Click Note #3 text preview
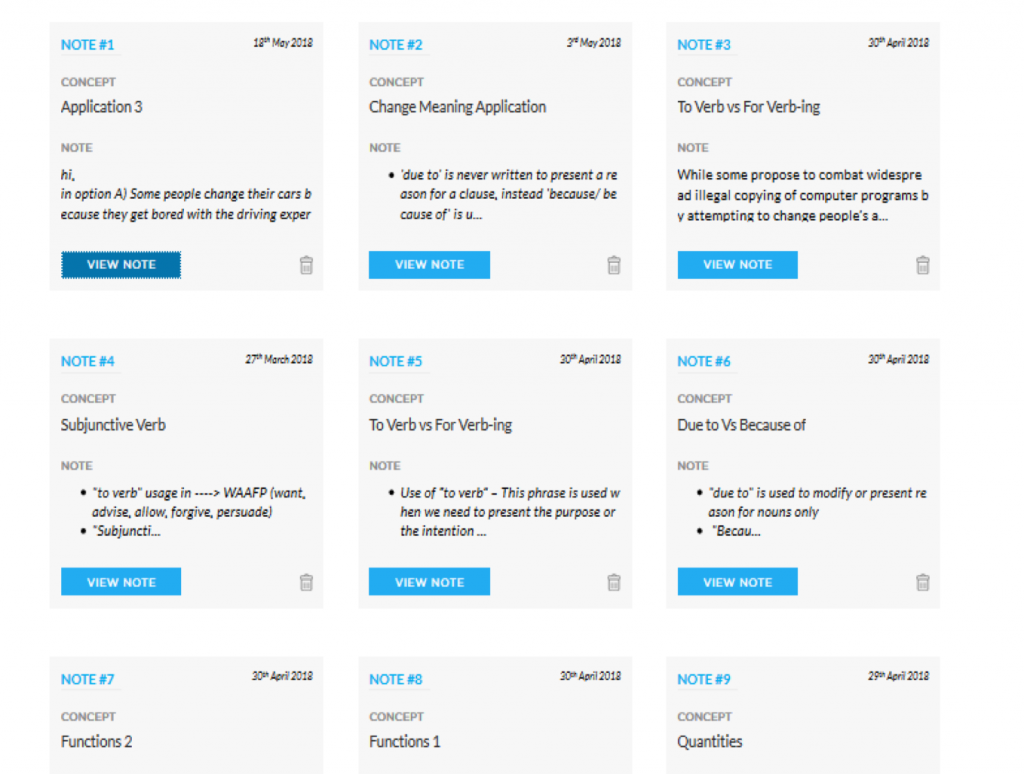Image resolution: width=1024 pixels, height=774 pixels. tap(802, 195)
